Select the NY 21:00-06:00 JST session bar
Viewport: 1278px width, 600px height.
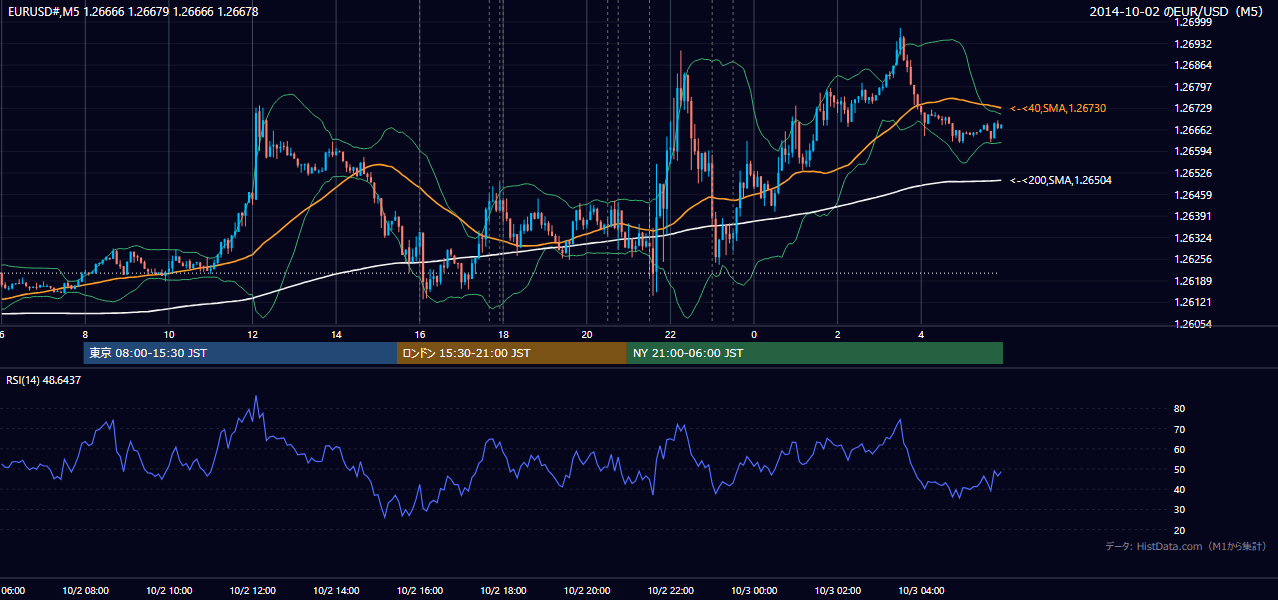[x=815, y=353]
